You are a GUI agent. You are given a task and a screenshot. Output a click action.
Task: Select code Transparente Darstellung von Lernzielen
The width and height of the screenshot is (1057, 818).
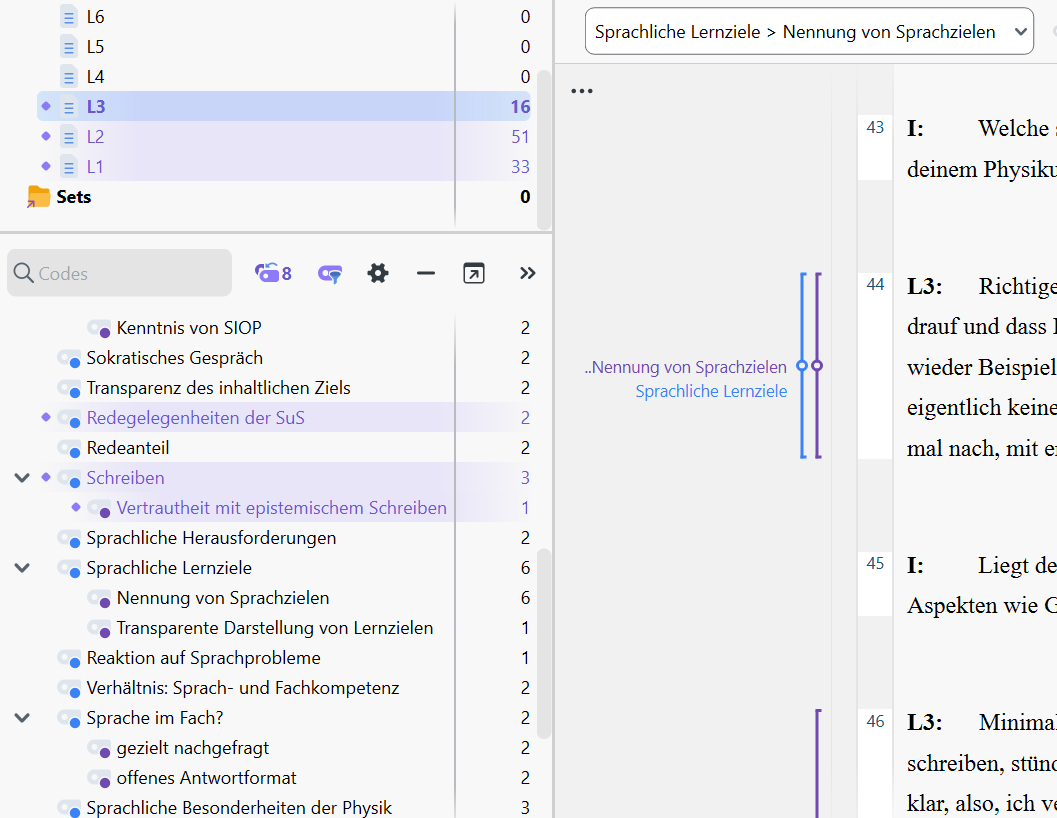tap(274, 628)
